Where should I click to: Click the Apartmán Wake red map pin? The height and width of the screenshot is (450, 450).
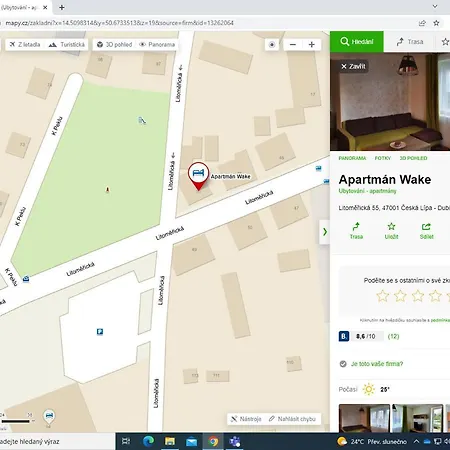(x=198, y=176)
